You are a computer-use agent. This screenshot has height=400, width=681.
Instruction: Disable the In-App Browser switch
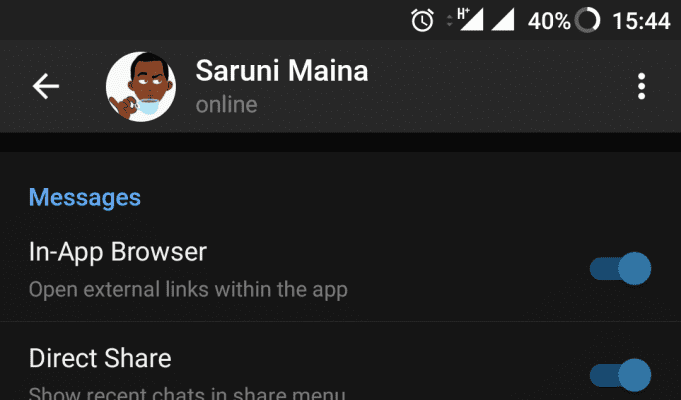tap(620, 268)
